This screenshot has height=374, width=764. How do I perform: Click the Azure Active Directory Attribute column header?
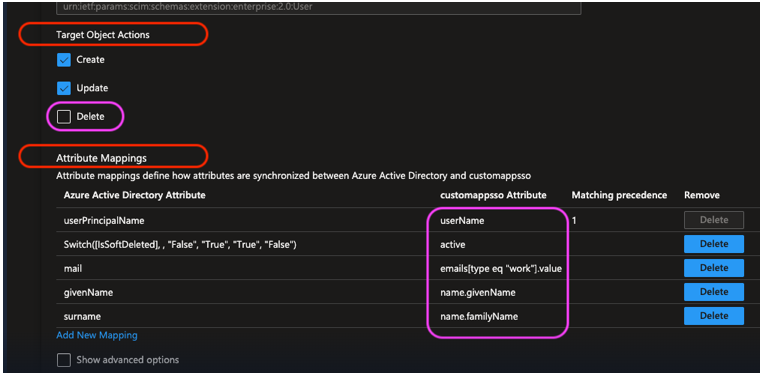point(134,195)
